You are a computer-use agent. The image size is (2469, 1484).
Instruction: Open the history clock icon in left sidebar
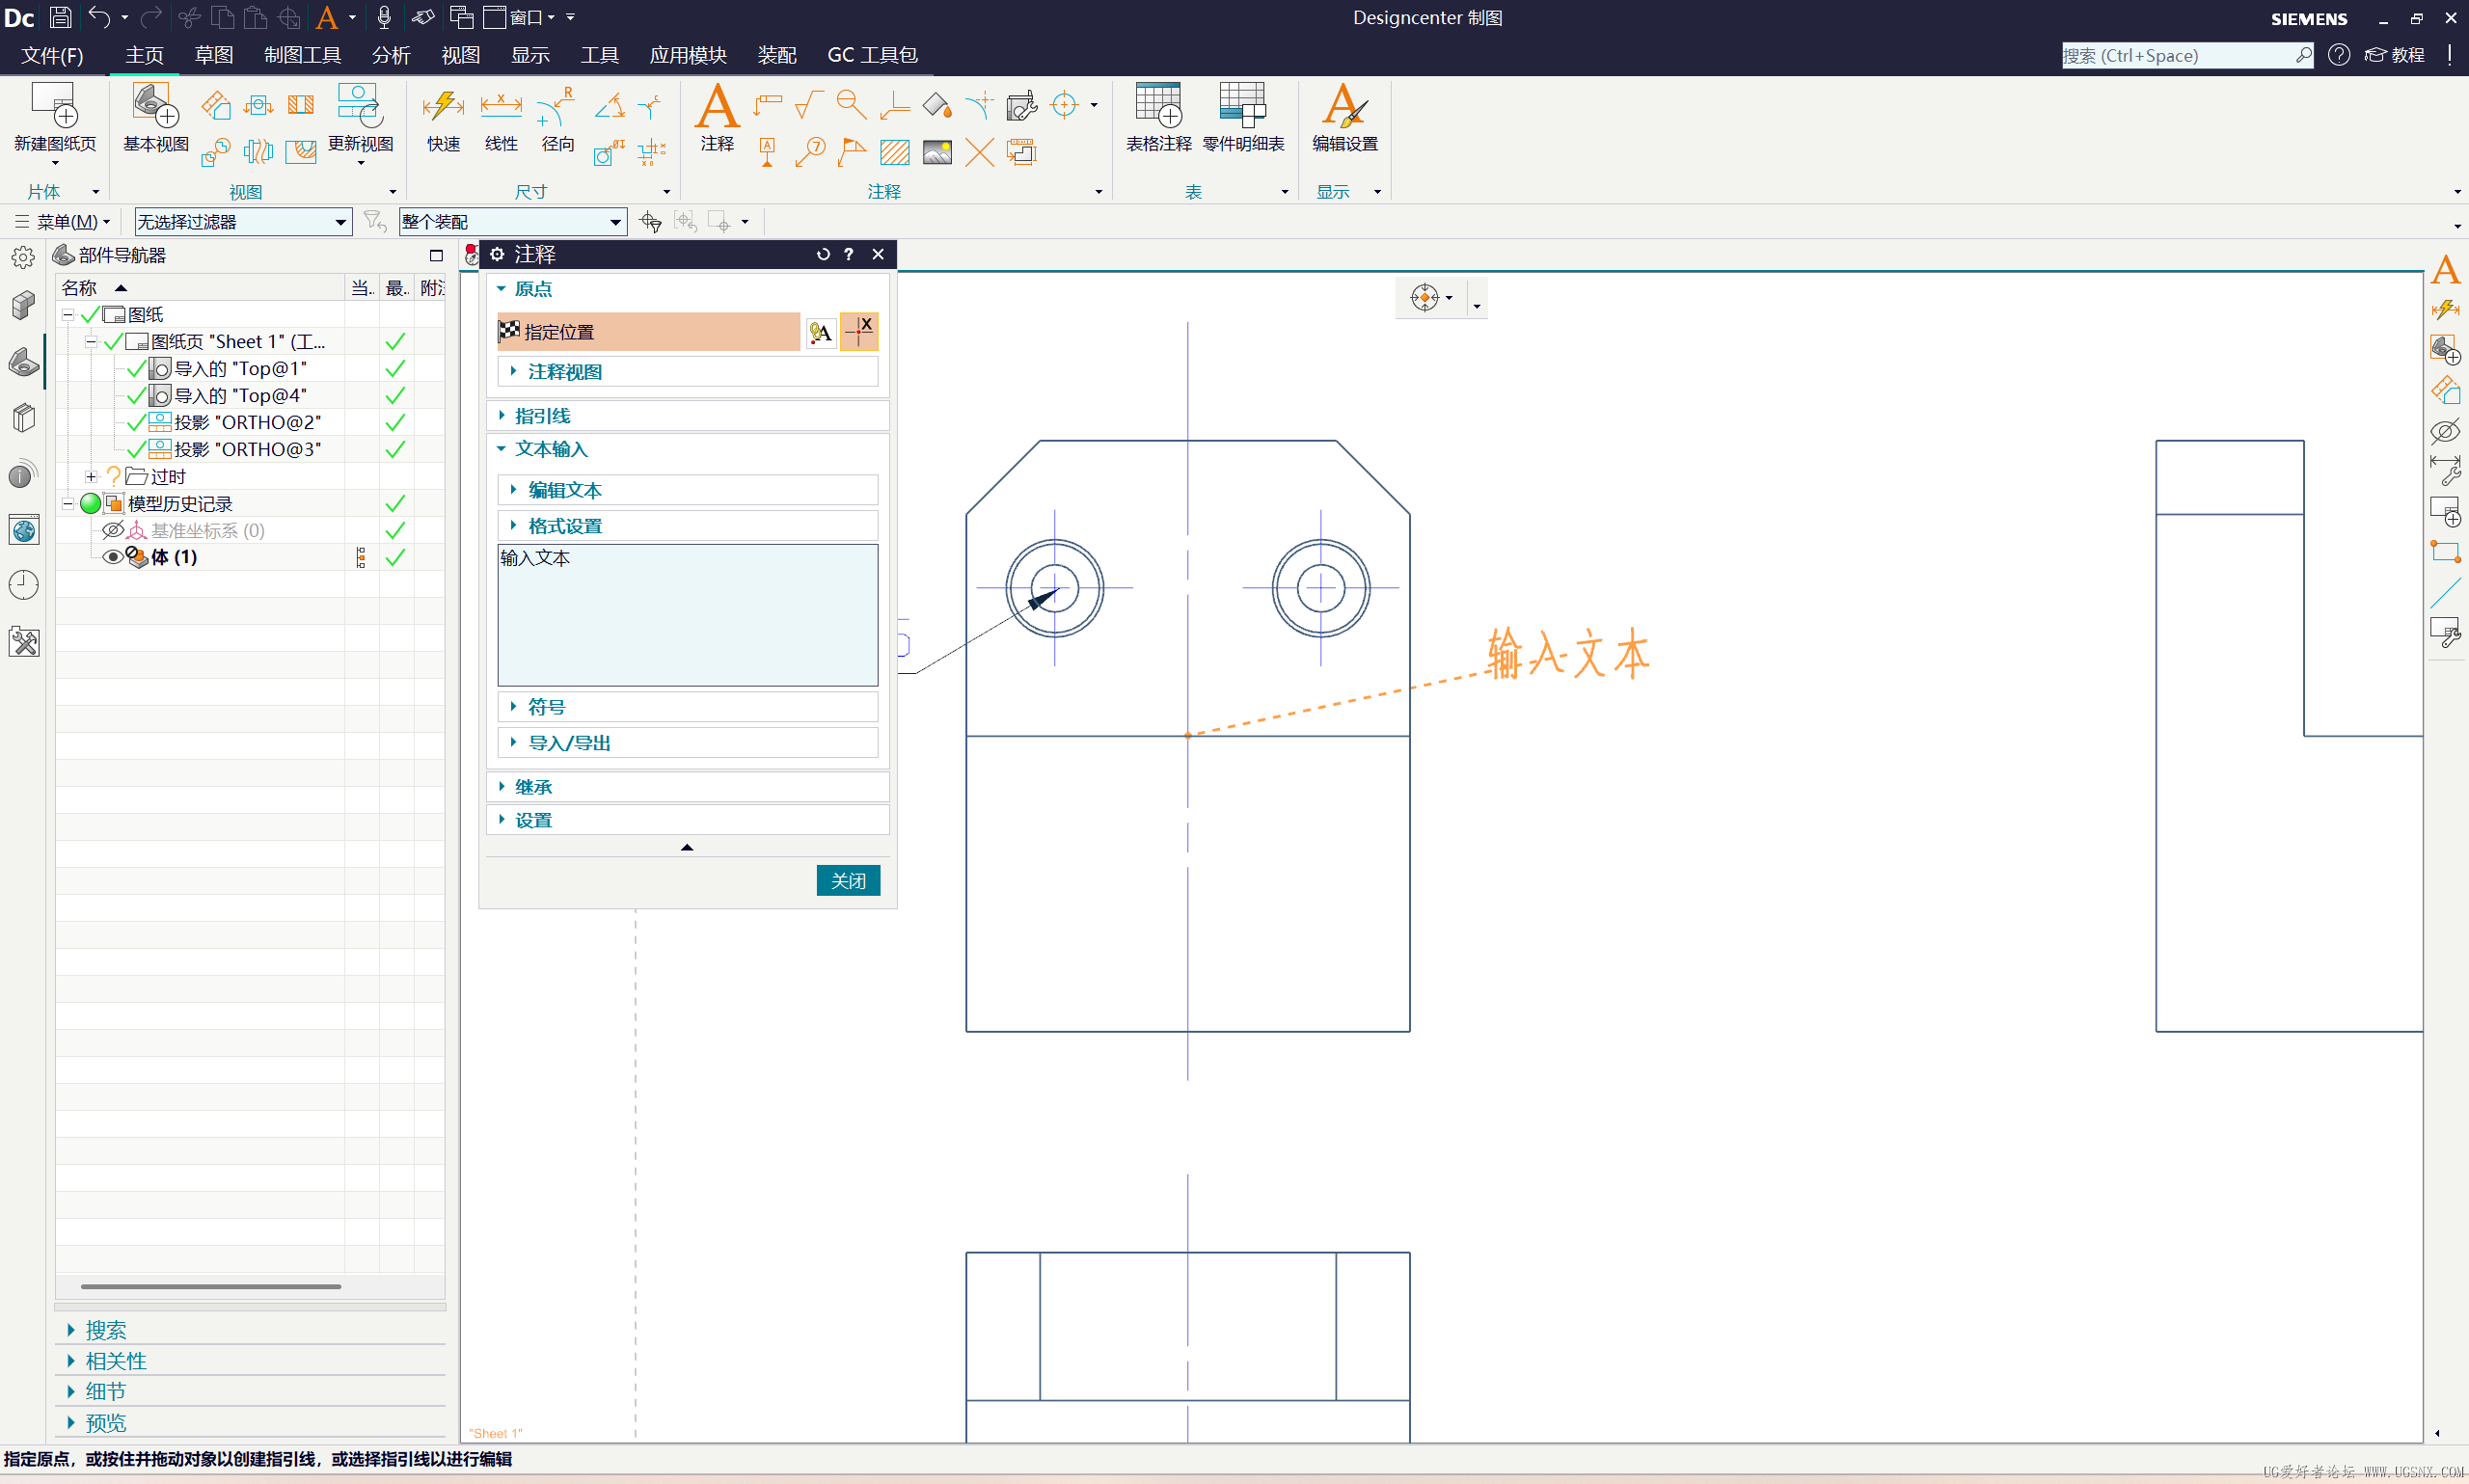(23, 586)
